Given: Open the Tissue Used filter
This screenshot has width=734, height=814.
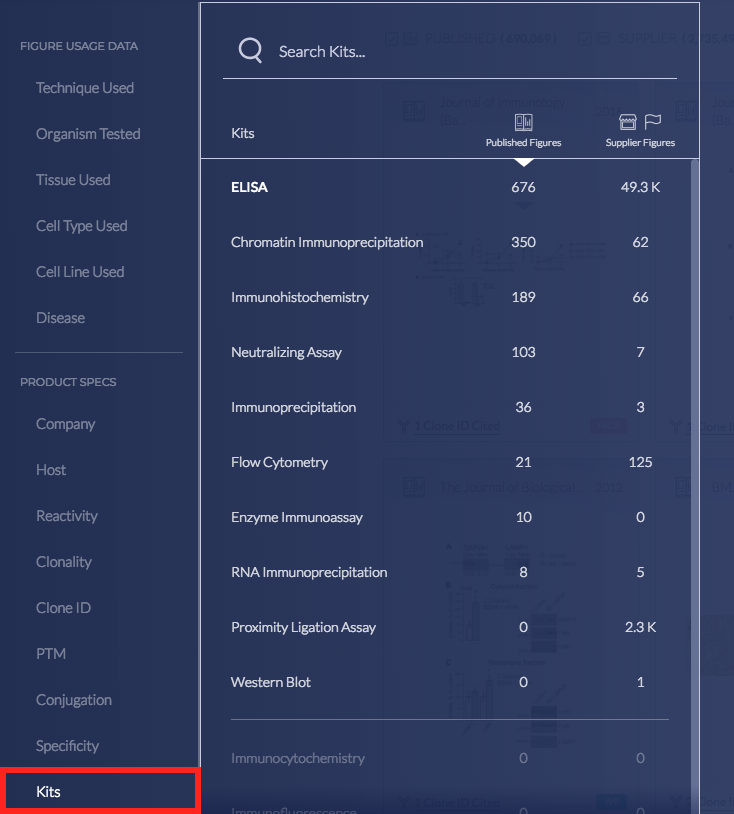Looking at the screenshot, I should 73,180.
